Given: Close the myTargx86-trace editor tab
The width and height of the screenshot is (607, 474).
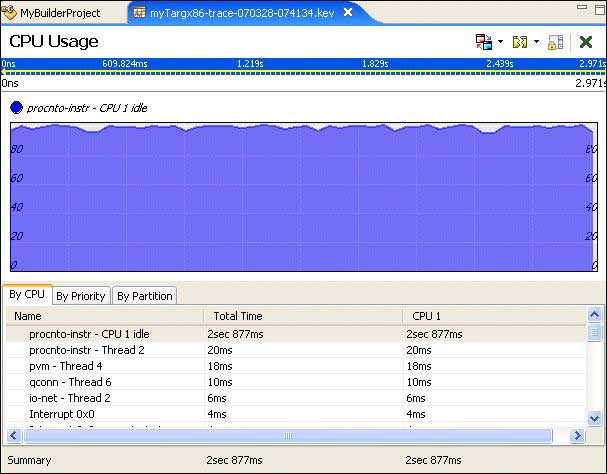Looking at the screenshot, I should [348, 12].
